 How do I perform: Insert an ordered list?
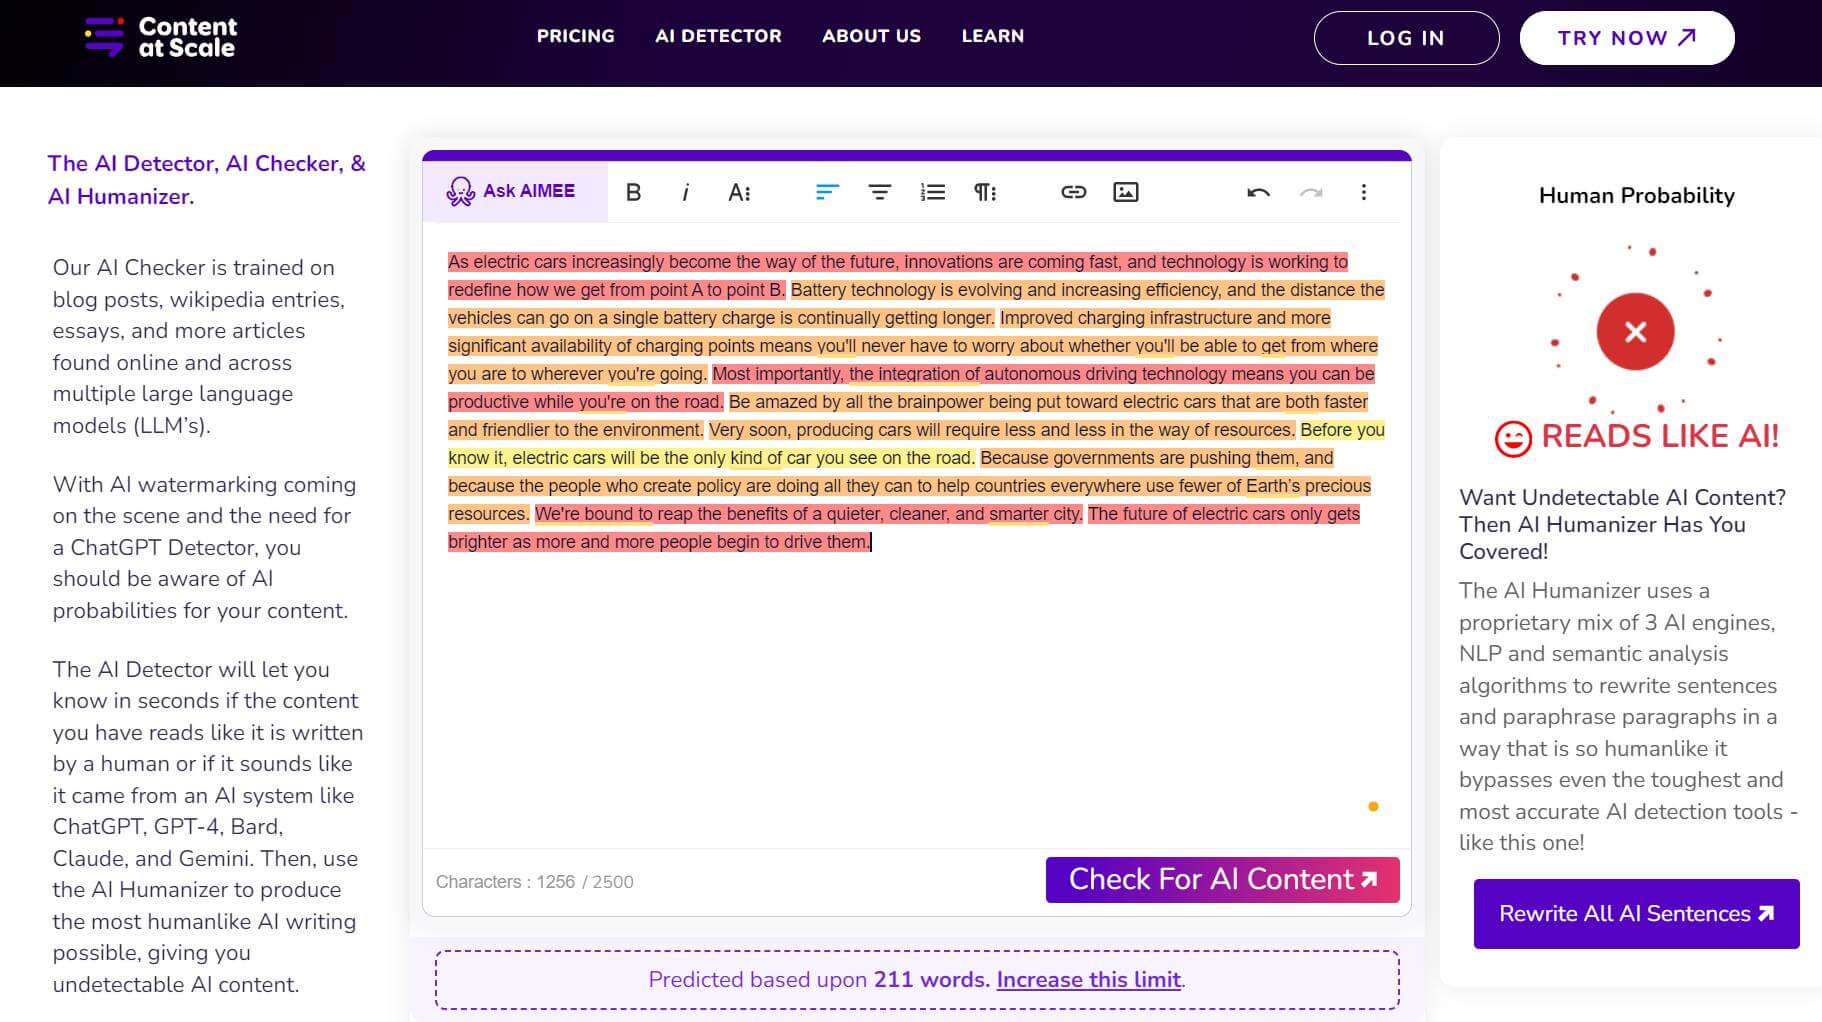pos(933,192)
